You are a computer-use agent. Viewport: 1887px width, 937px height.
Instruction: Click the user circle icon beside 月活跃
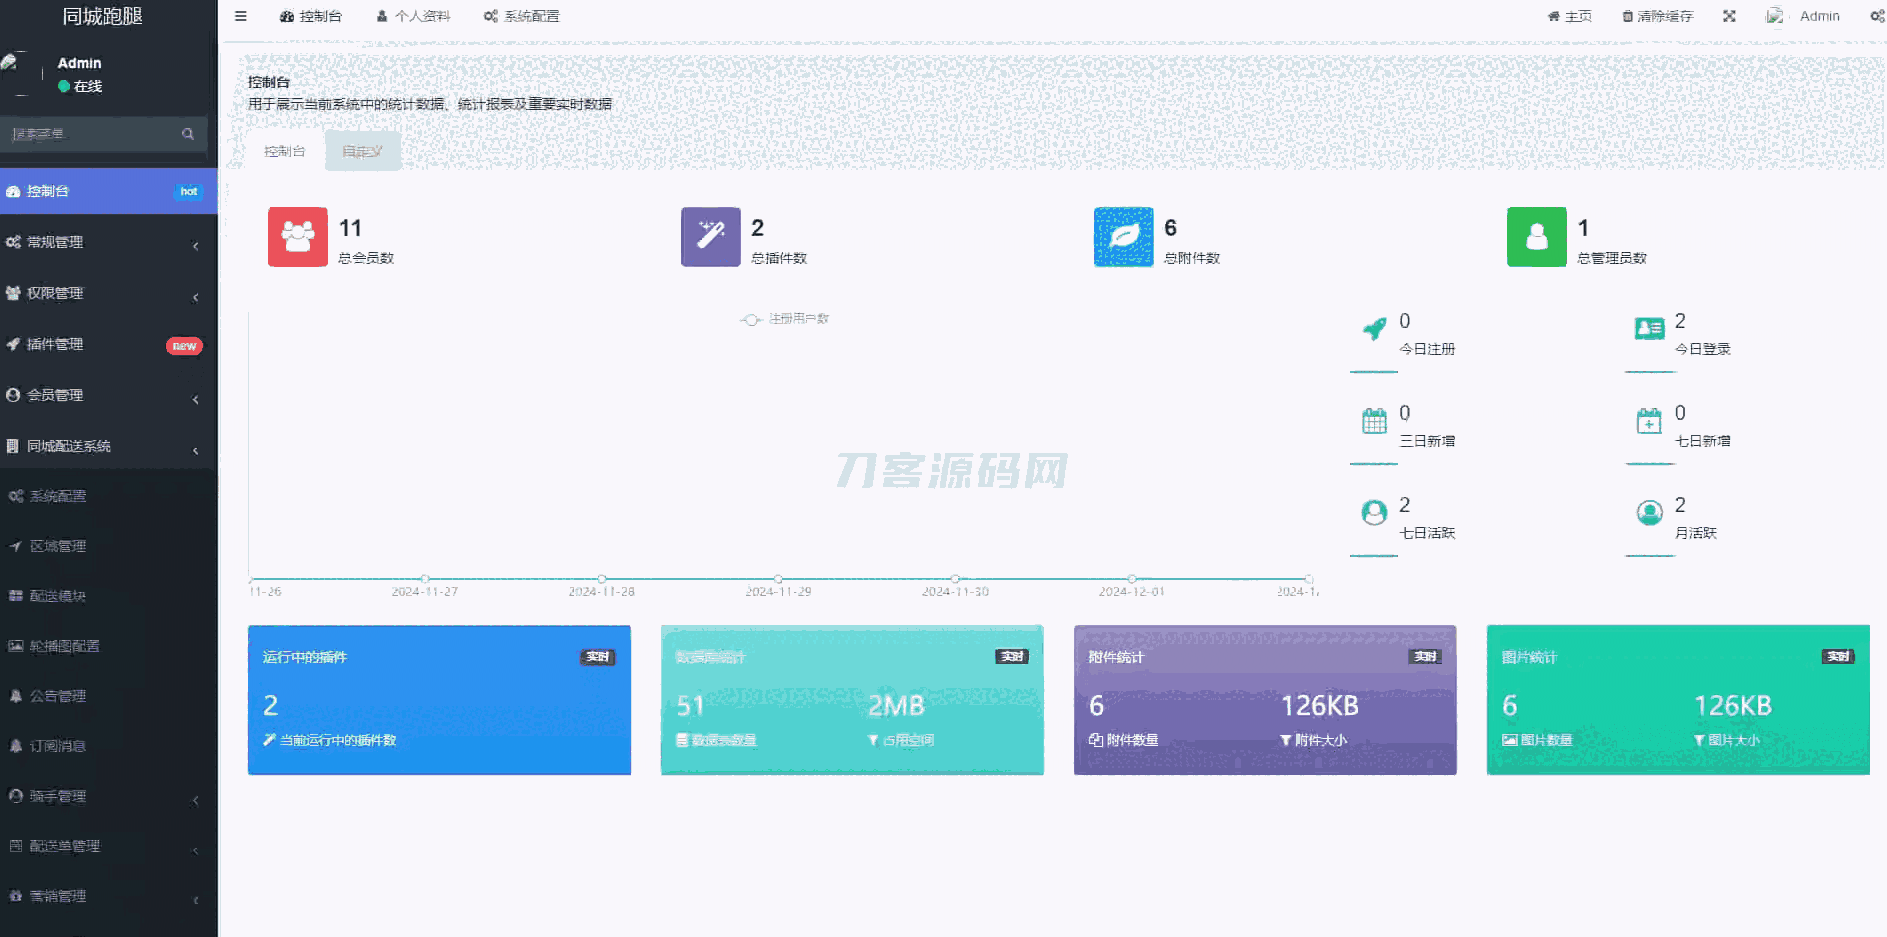(x=1649, y=513)
